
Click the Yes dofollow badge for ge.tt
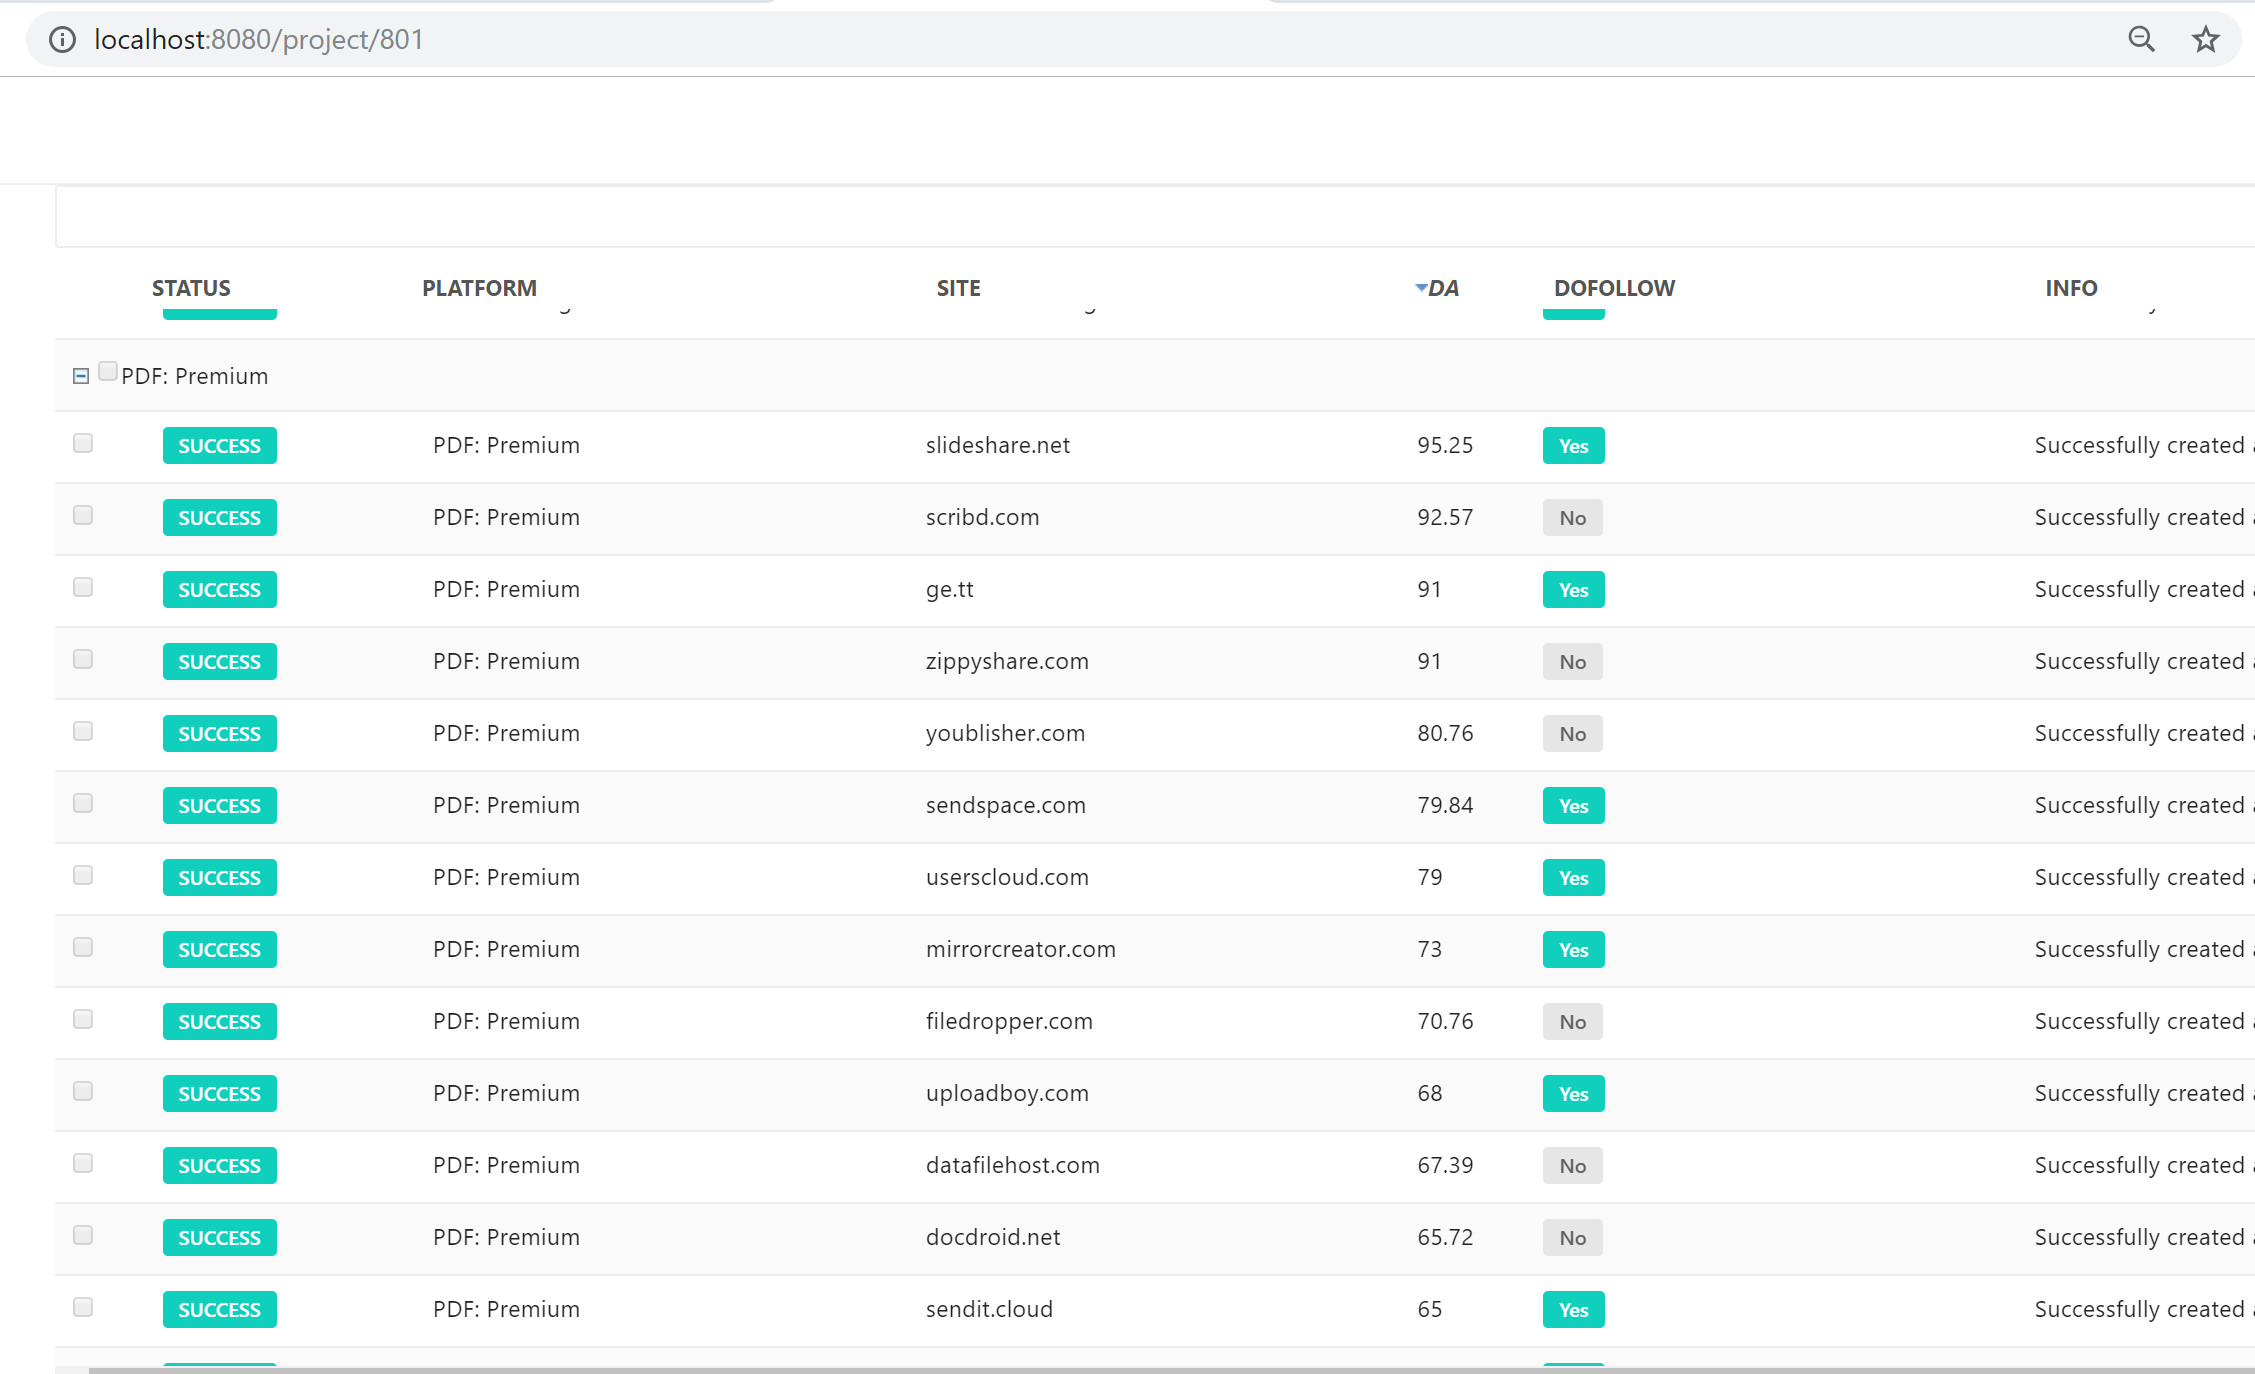1574,590
